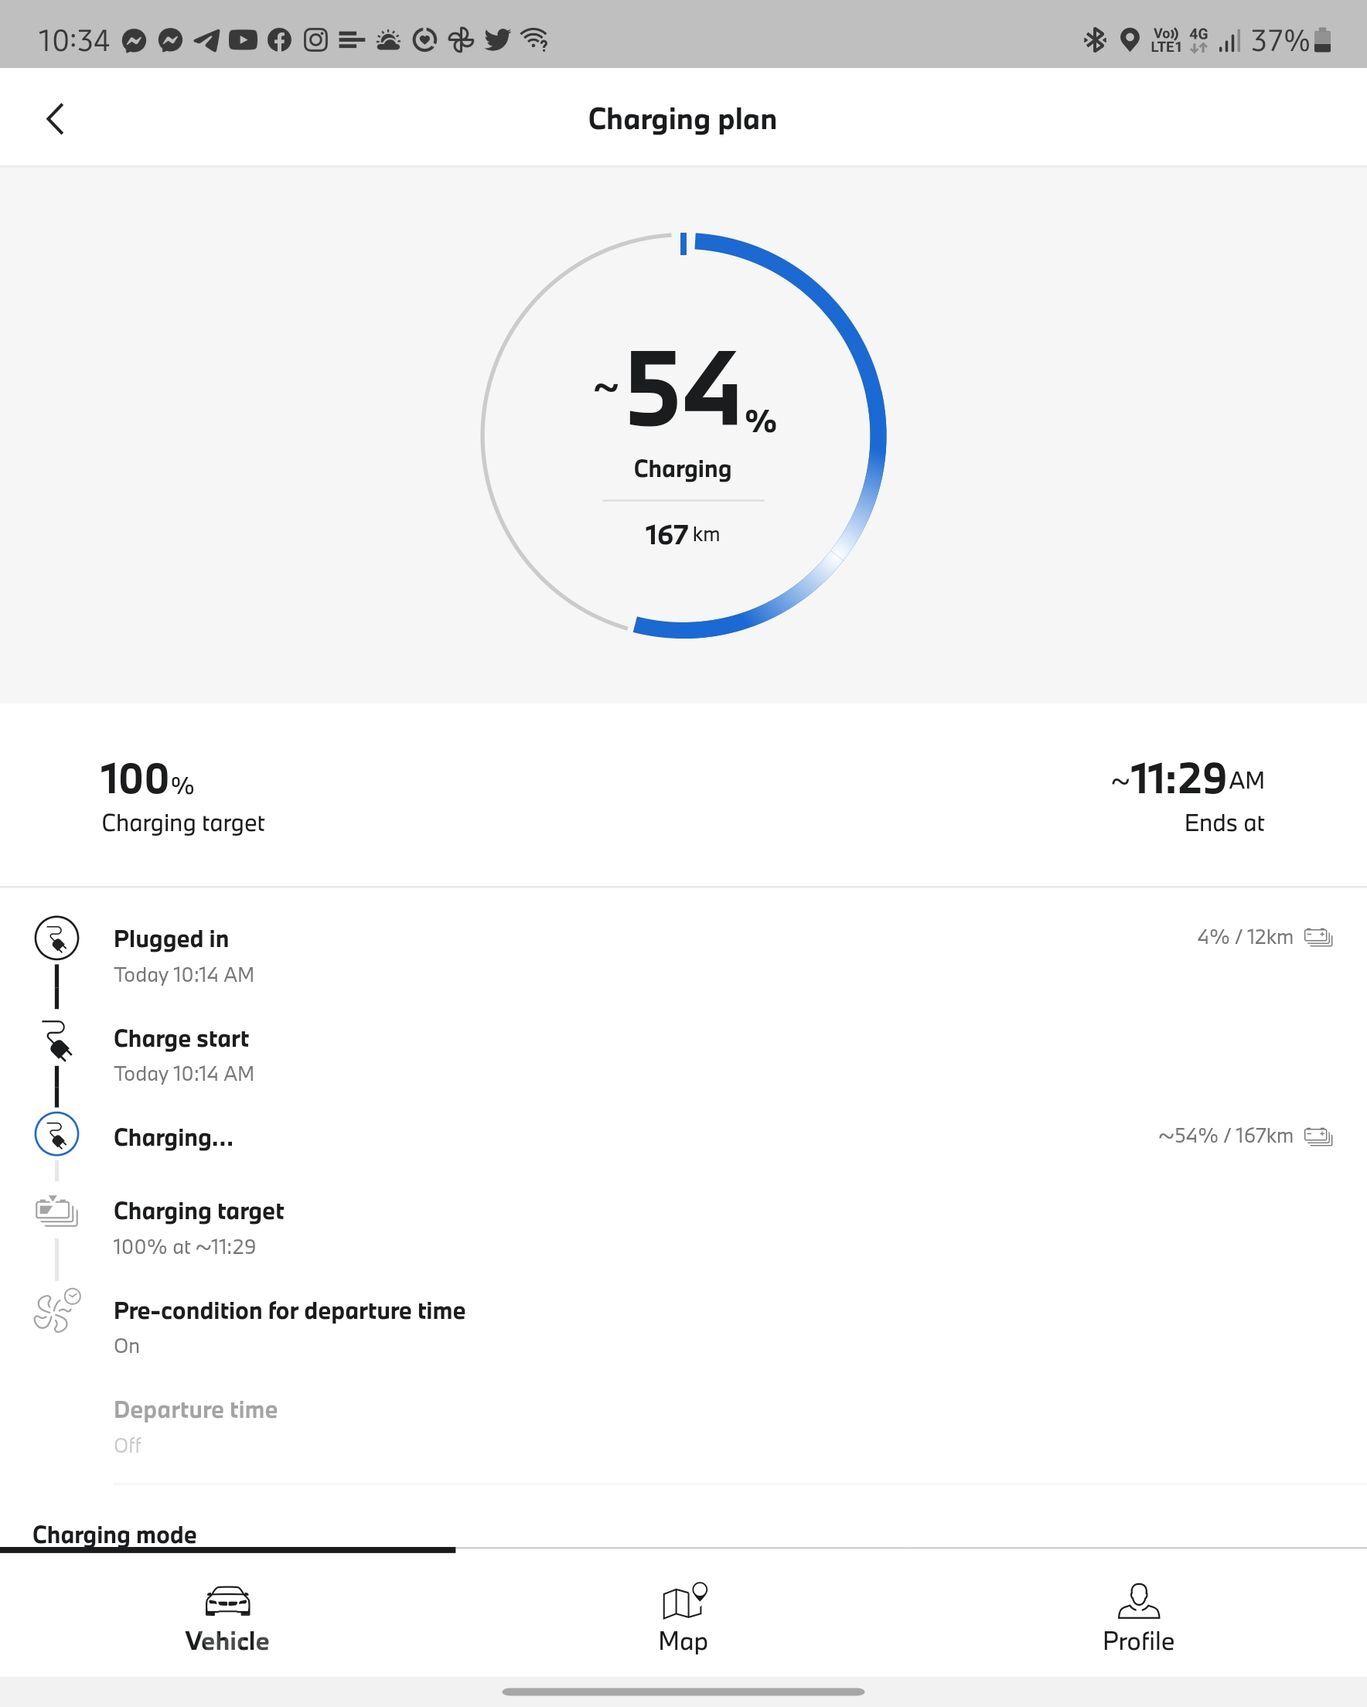Tap the Bluetooth icon in status bar
1367x1707 pixels.
[x=1095, y=40]
